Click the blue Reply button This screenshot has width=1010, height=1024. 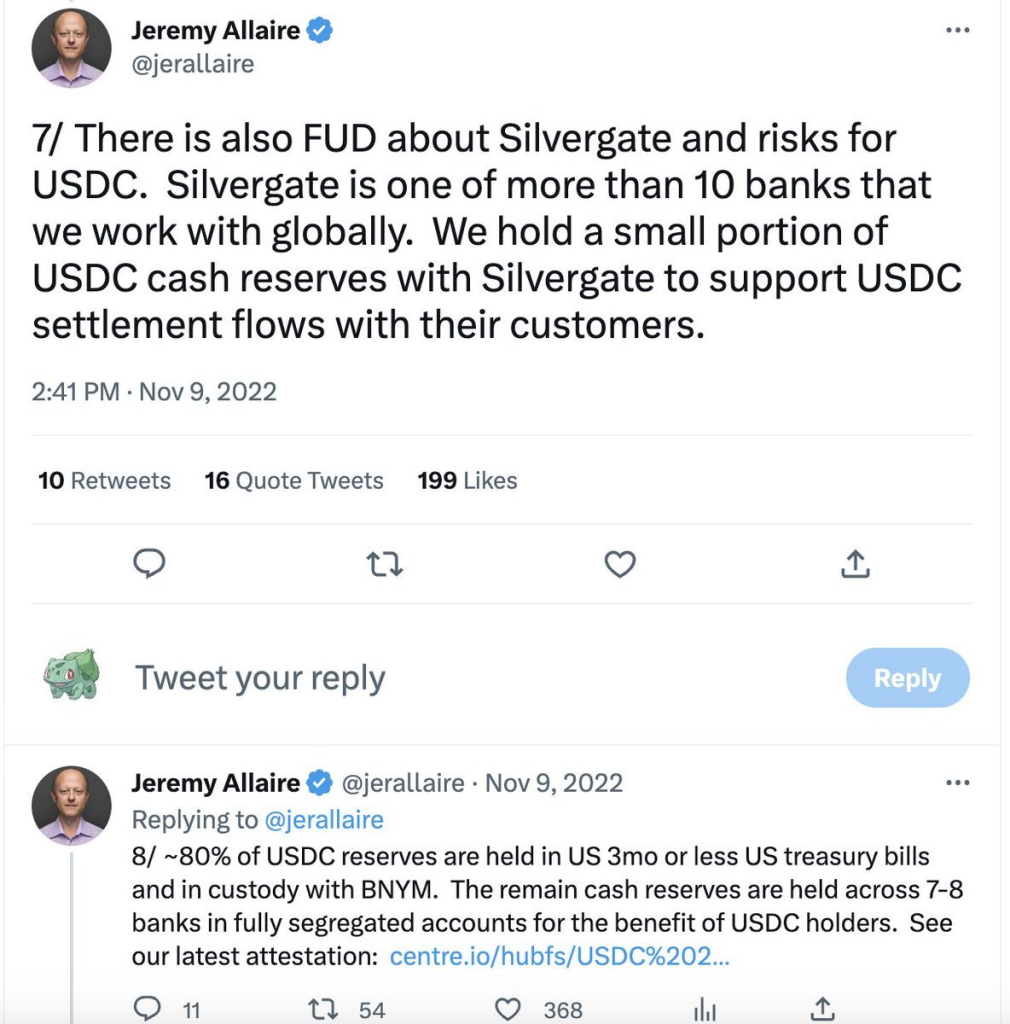pos(907,677)
